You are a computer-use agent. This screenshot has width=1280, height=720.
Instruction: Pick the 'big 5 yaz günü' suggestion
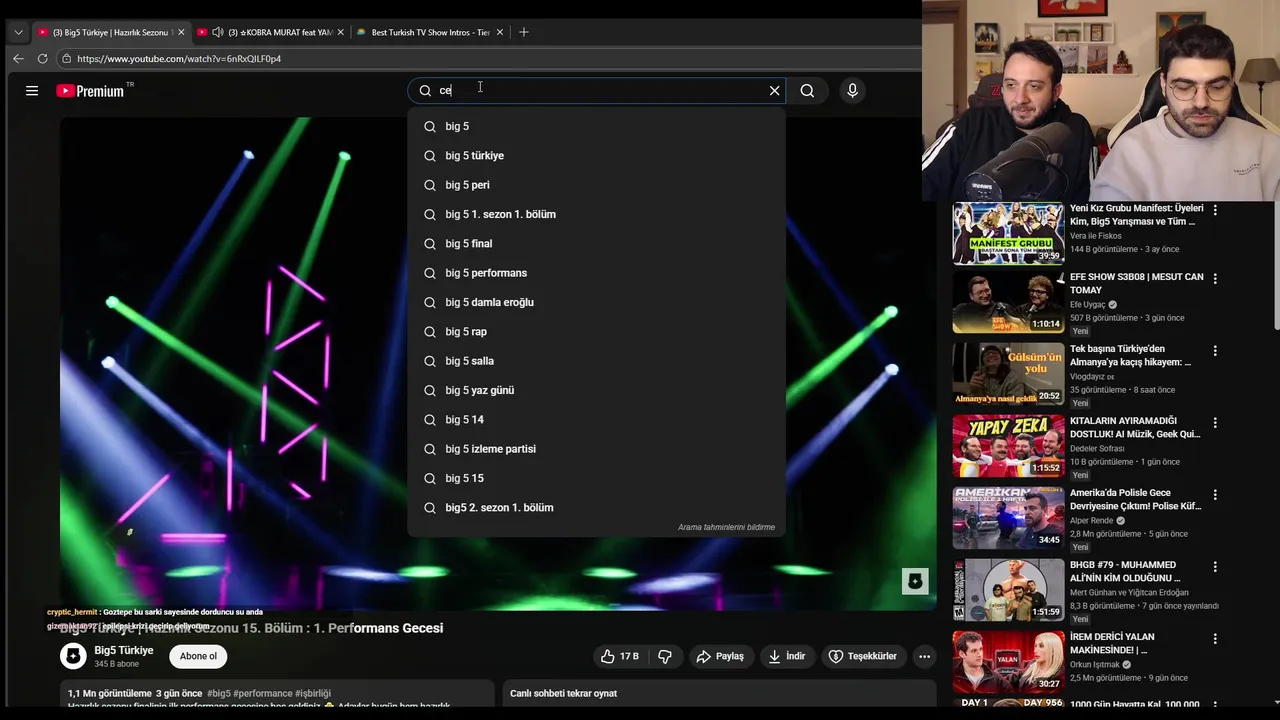pos(596,390)
